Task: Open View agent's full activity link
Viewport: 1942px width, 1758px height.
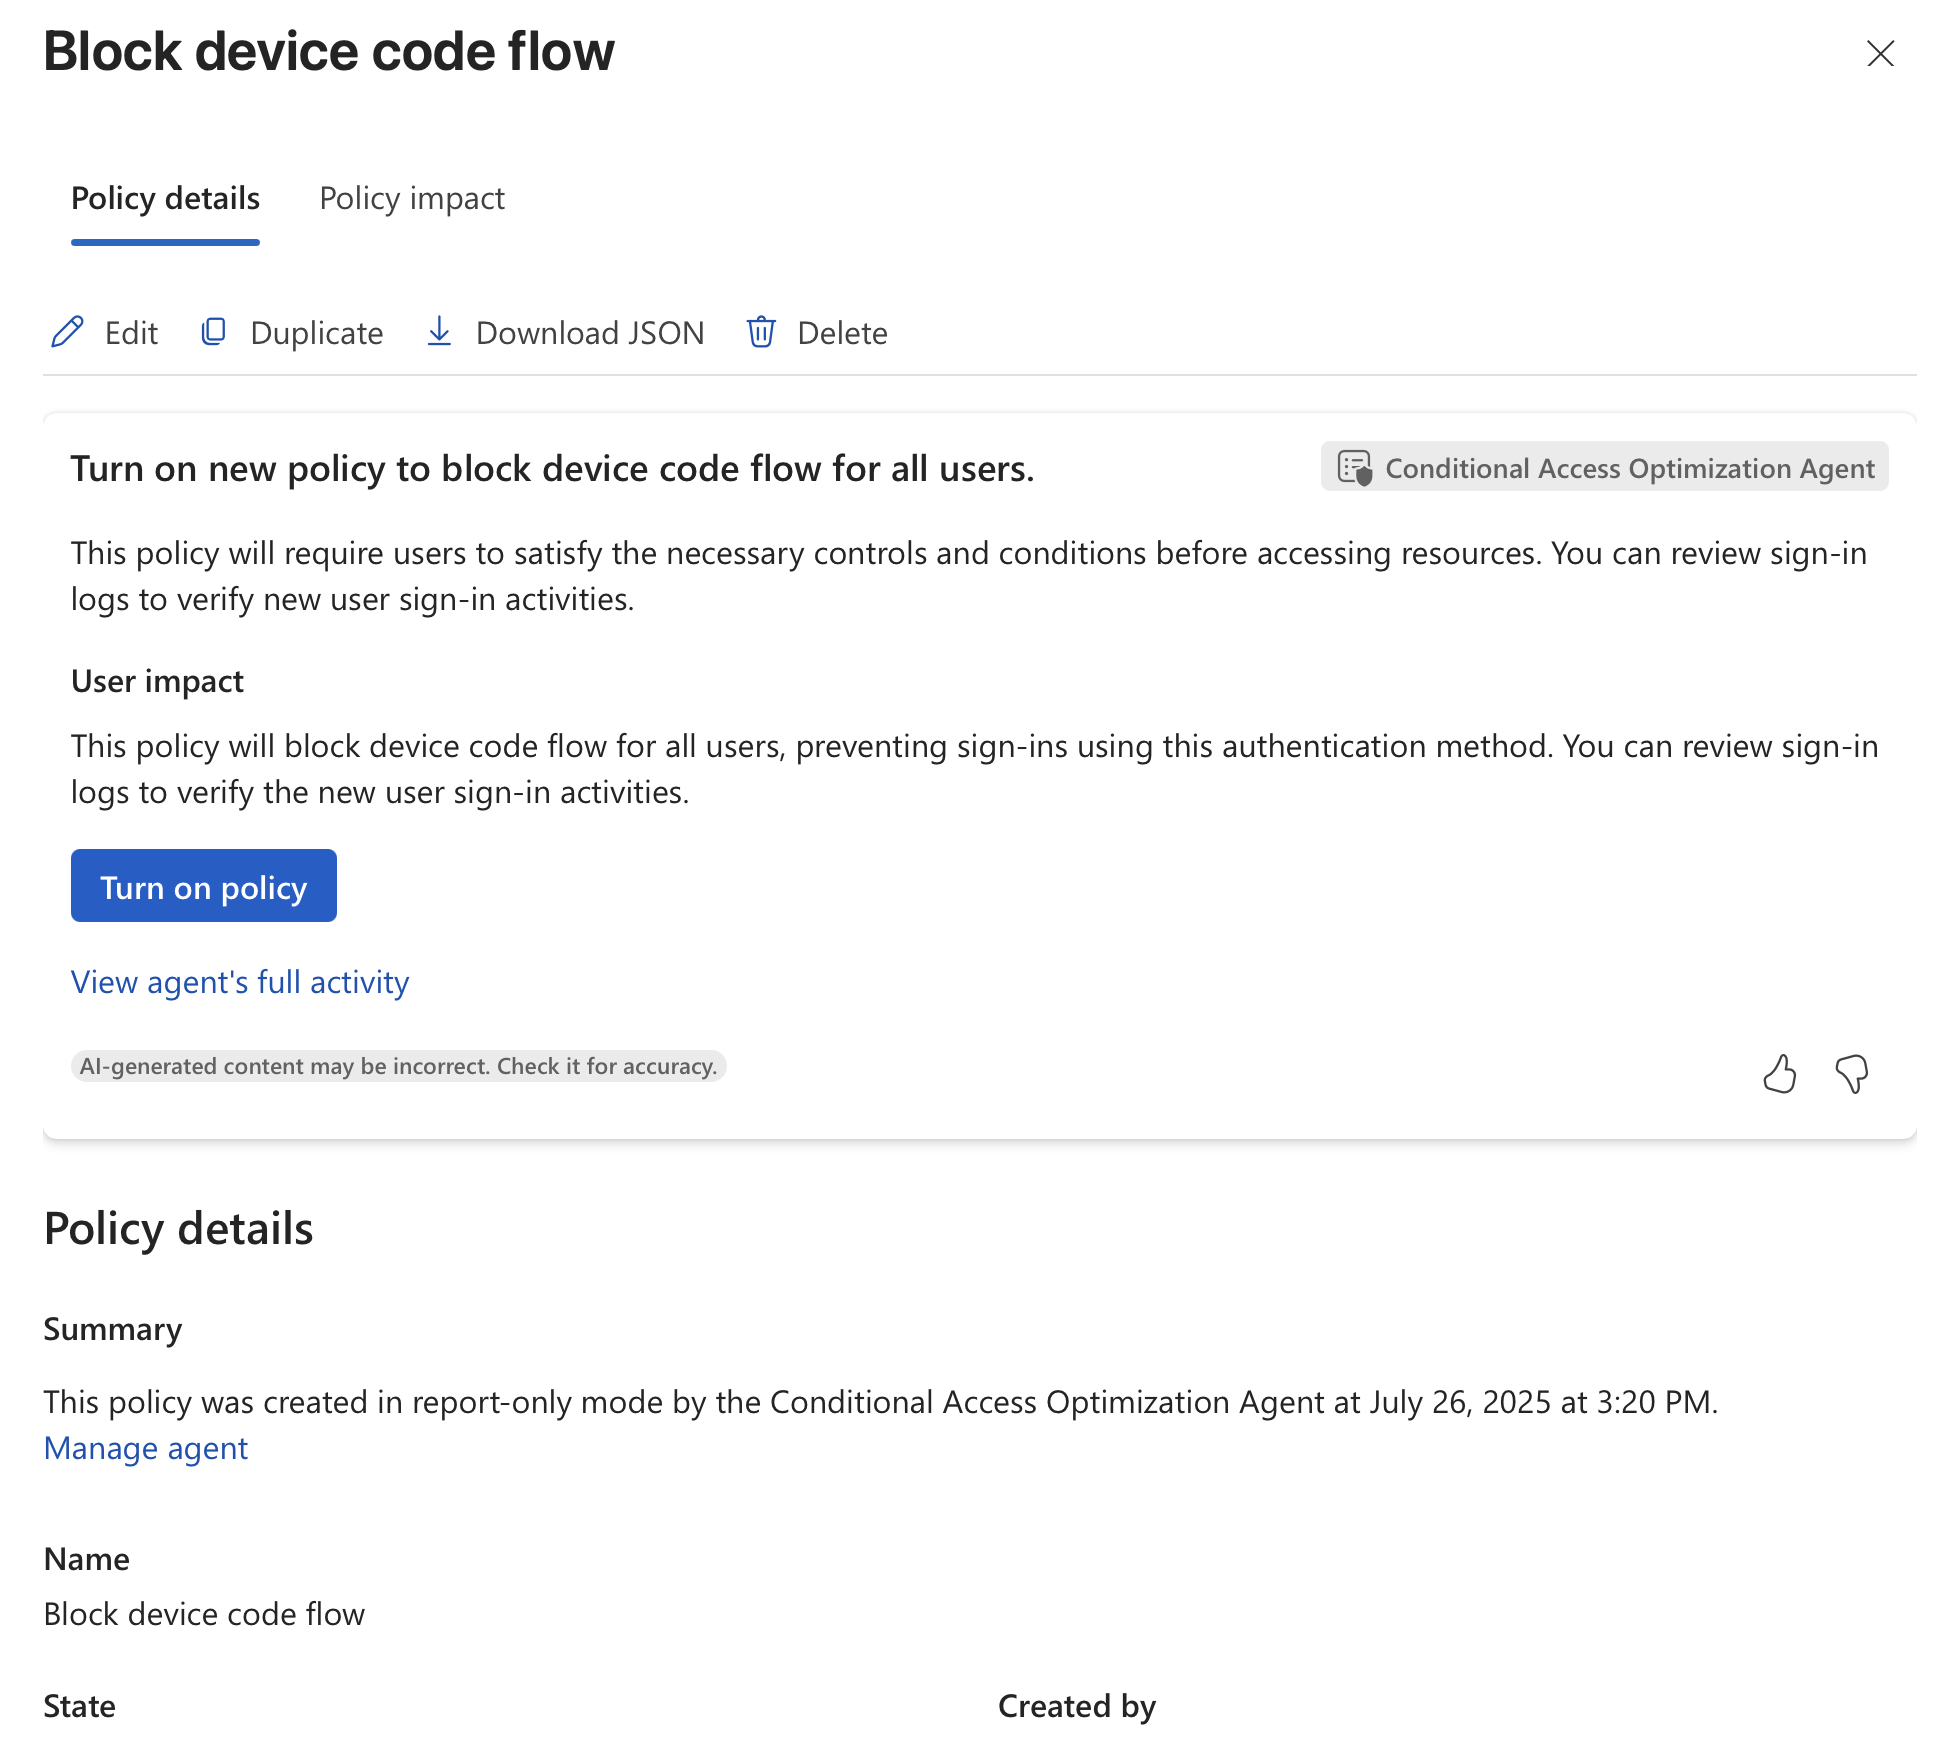Action: [240, 982]
